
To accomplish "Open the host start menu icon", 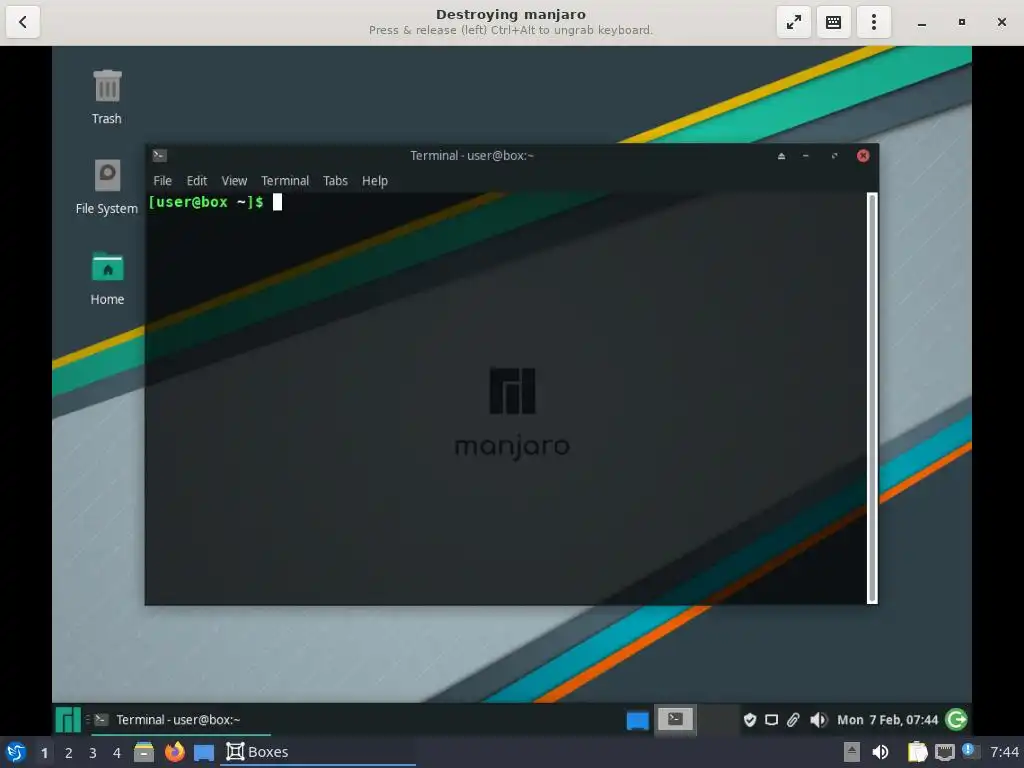I will tap(16, 752).
